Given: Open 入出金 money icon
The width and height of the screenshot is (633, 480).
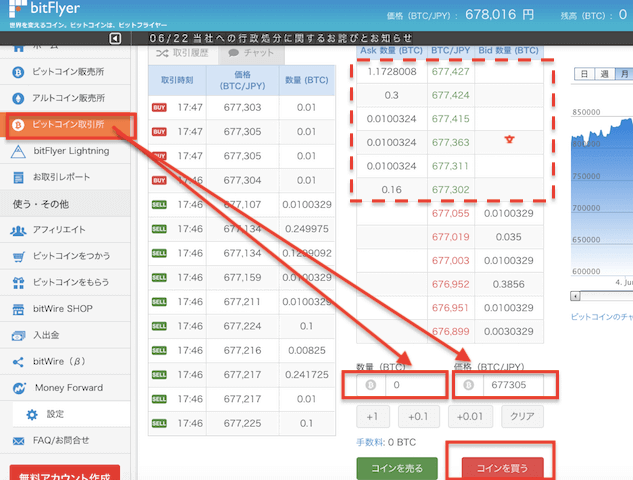Looking at the screenshot, I should pyautogui.click(x=18, y=335).
